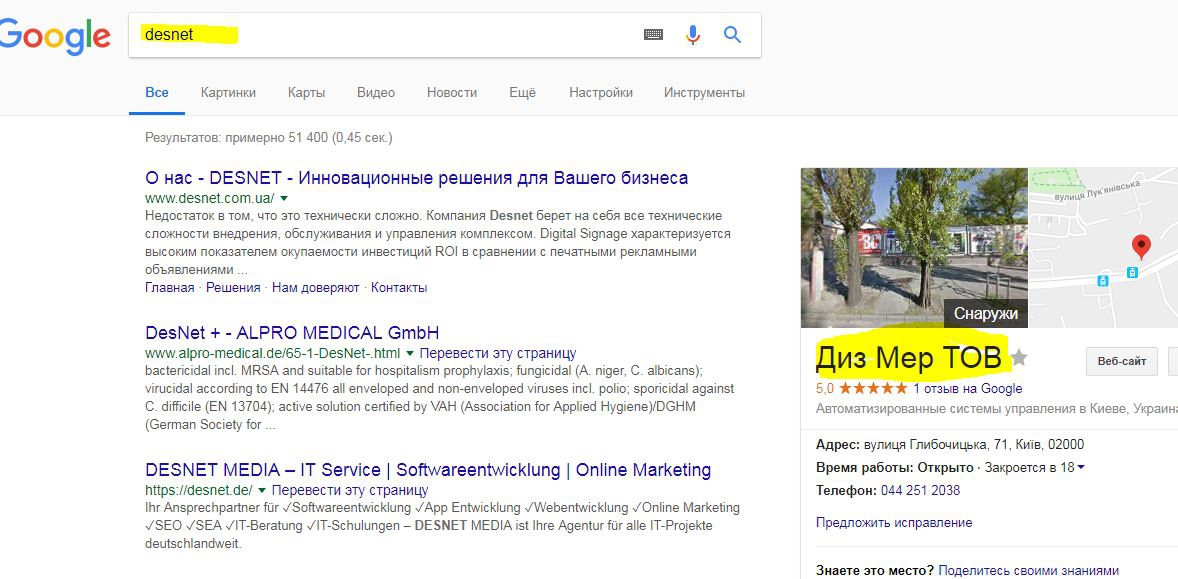Open the Главная sitelink
Viewport: 1178px width, 579px height.
[170, 288]
